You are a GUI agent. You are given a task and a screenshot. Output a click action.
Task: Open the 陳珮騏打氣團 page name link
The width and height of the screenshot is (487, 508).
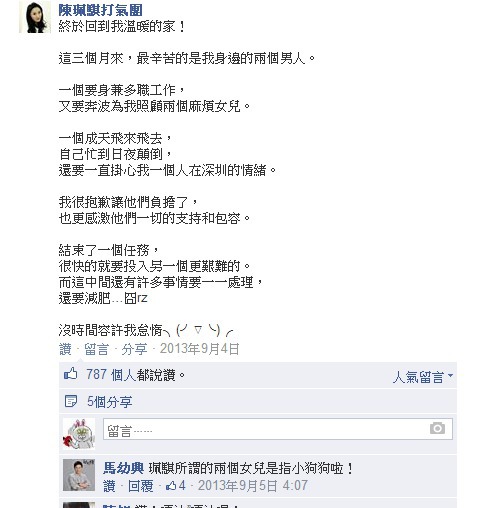click(100, 10)
